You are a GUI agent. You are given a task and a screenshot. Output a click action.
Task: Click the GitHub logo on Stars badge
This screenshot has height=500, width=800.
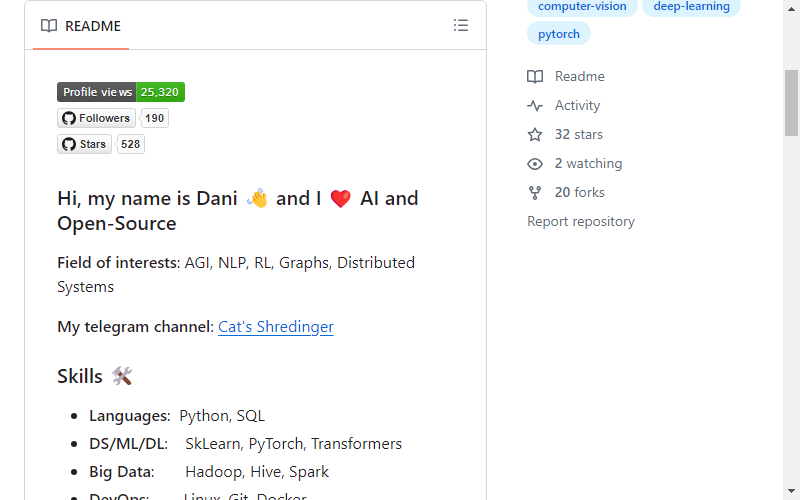click(x=69, y=144)
